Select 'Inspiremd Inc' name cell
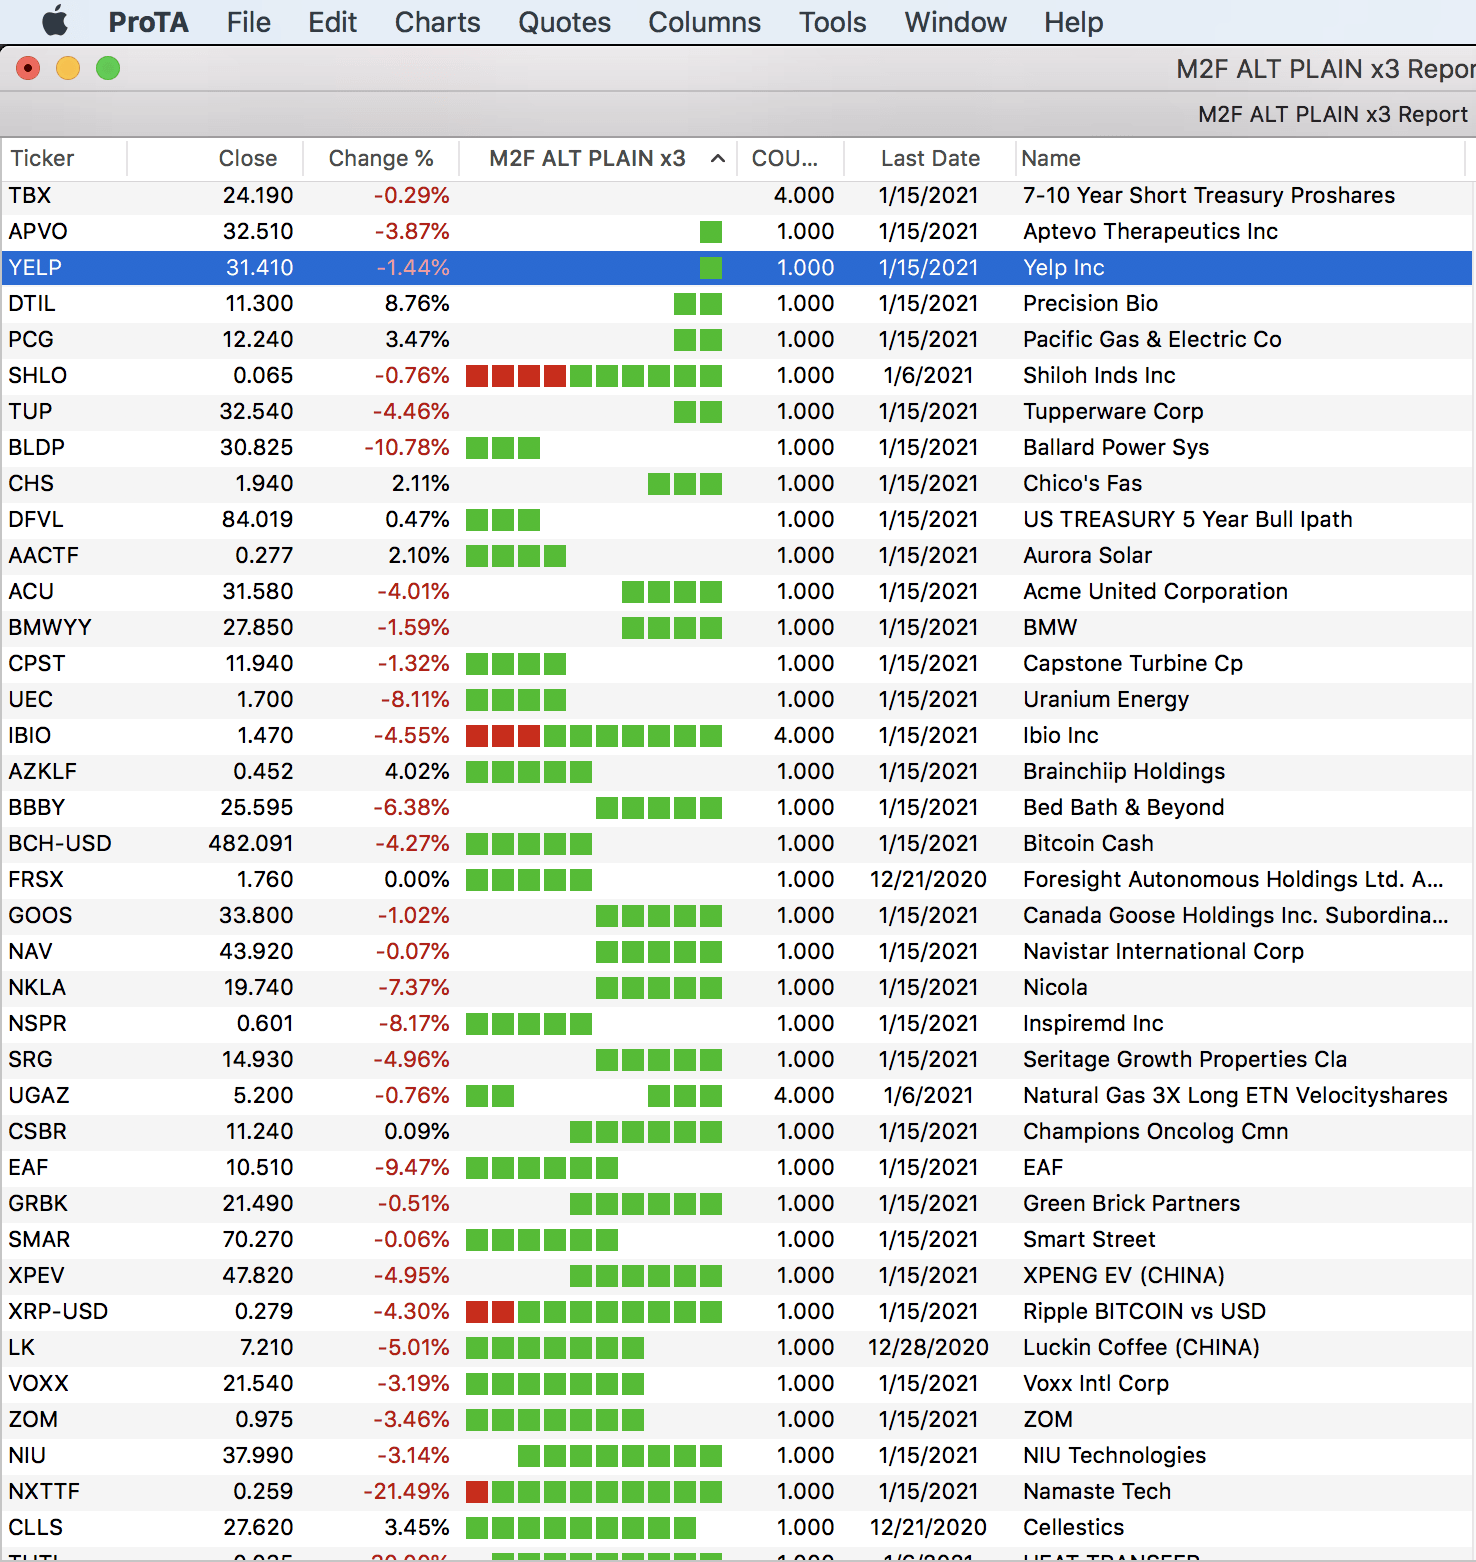Viewport: 1476px width, 1562px height. [1093, 1023]
